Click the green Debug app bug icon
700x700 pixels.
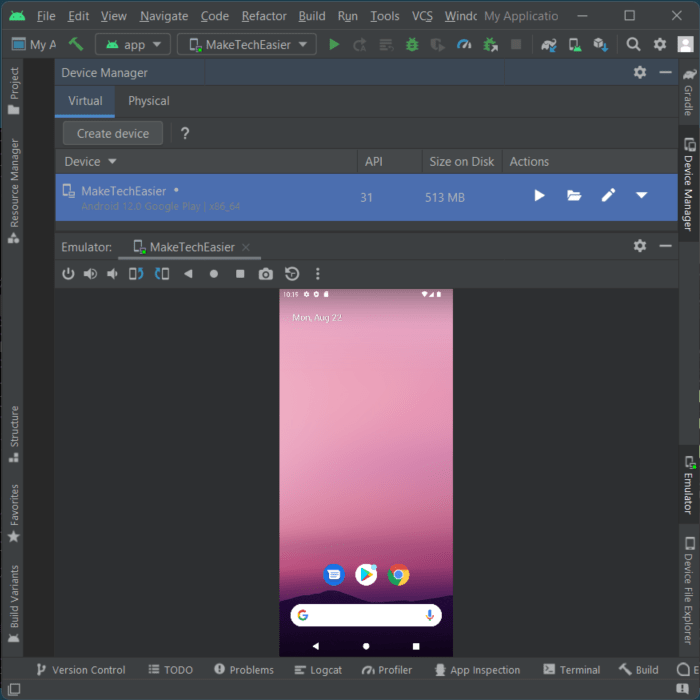[x=412, y=45]
